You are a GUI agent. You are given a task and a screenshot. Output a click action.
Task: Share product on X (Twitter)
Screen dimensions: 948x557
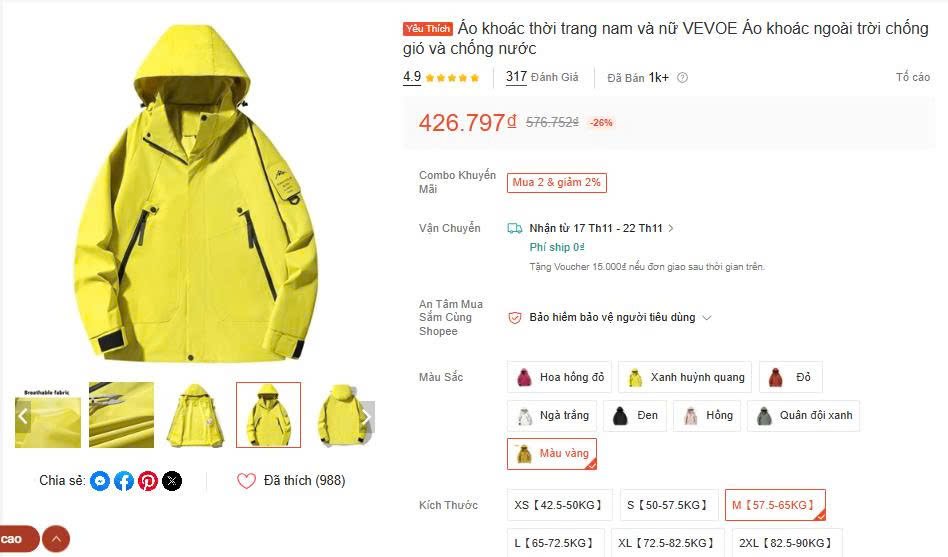click(172, 481)
